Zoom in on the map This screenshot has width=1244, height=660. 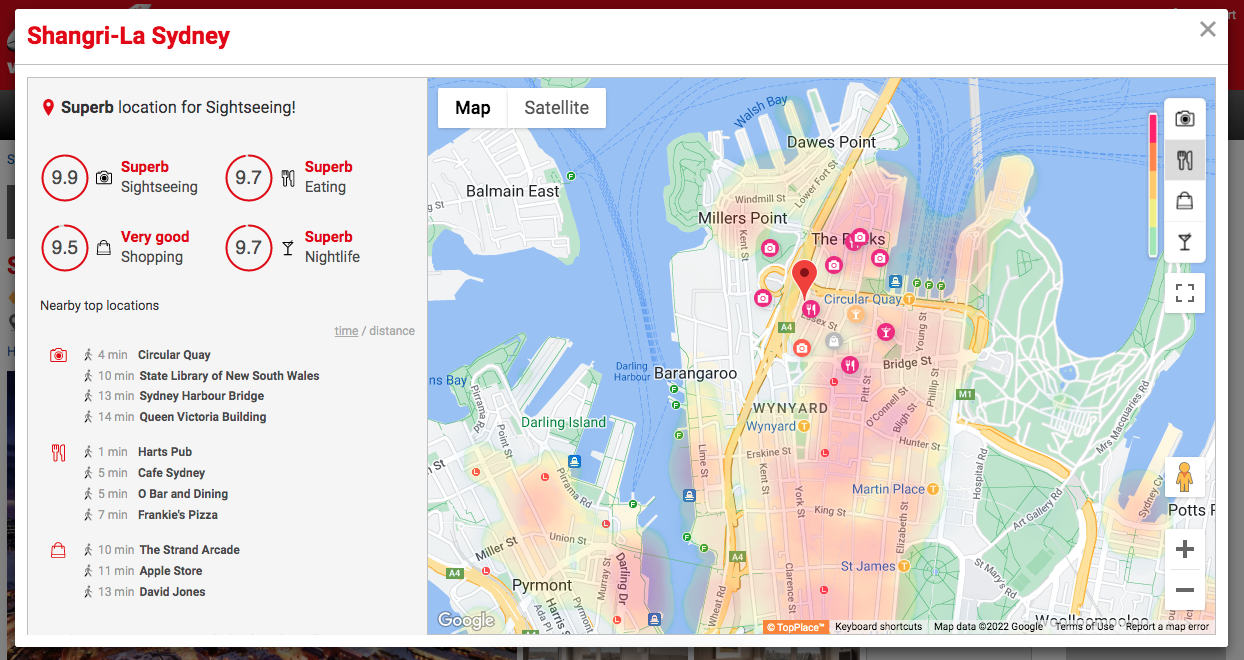(1185, 549)
